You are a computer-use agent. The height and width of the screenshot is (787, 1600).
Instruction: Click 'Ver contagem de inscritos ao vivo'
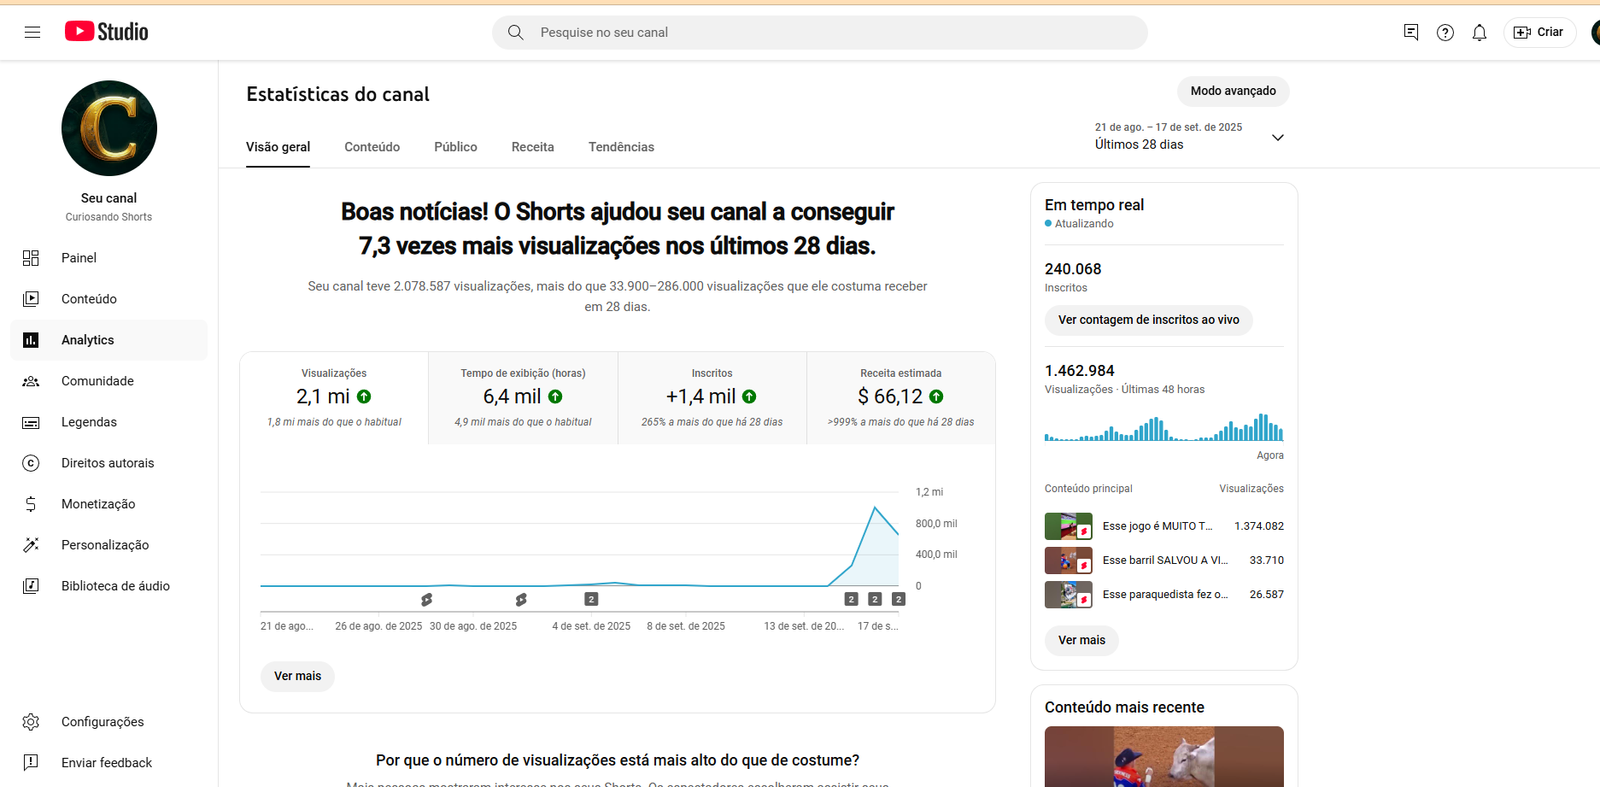tap(1149, 320)
